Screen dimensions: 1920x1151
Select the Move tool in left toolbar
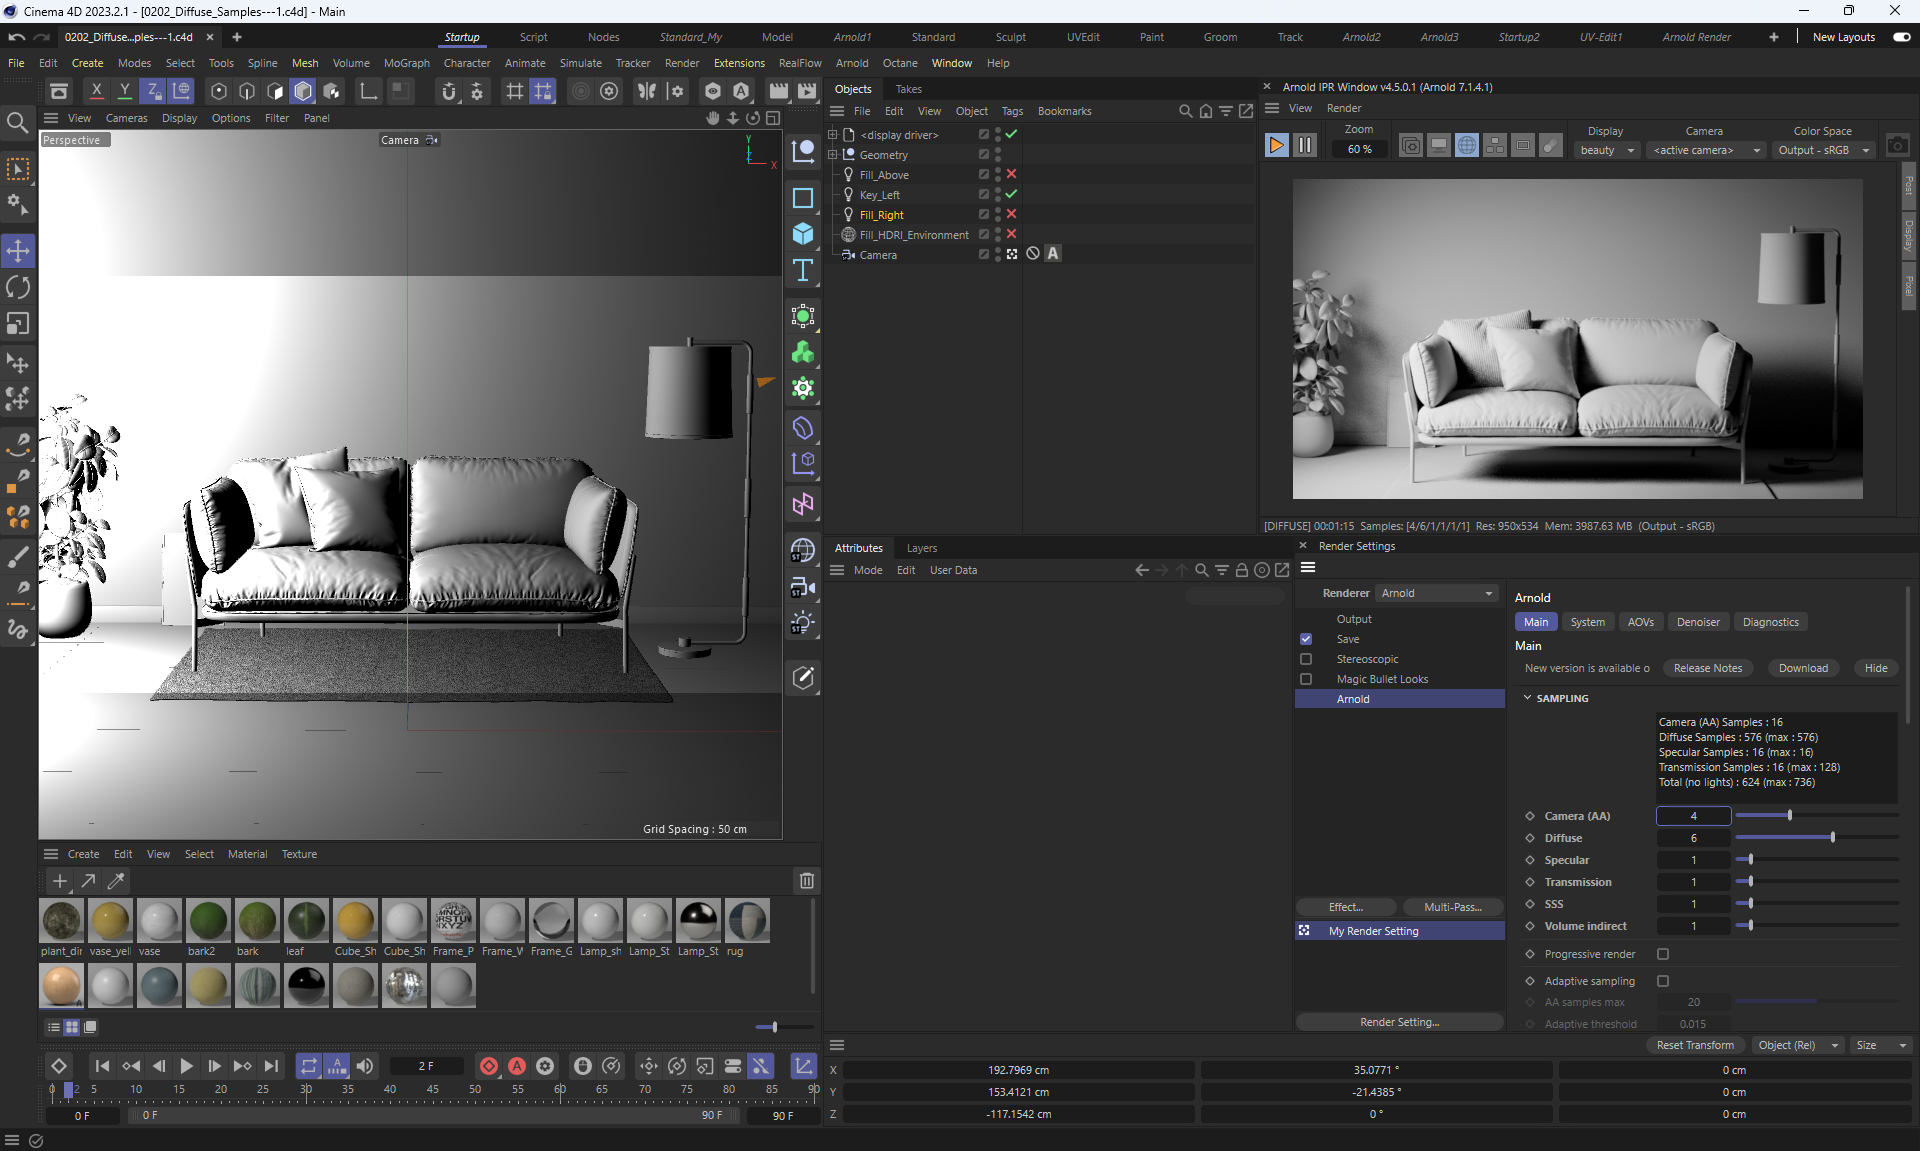coord(18,250)
